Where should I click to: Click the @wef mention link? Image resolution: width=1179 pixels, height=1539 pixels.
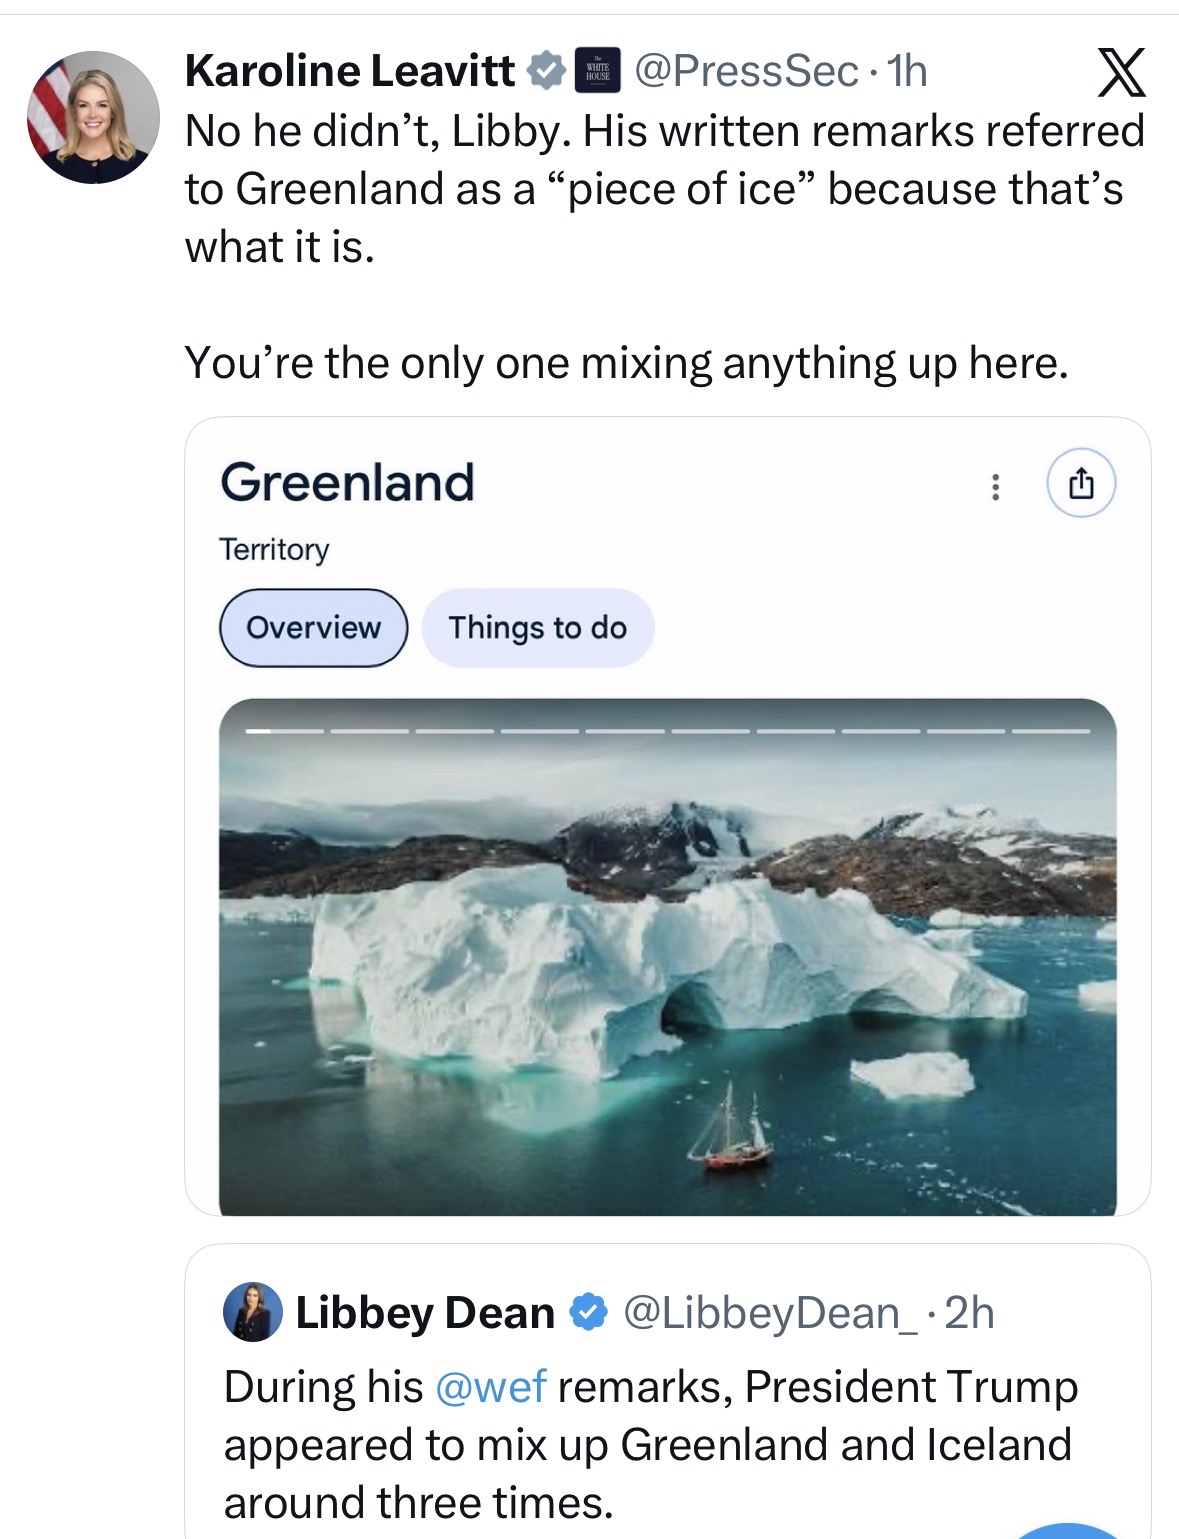(491, 1387)
